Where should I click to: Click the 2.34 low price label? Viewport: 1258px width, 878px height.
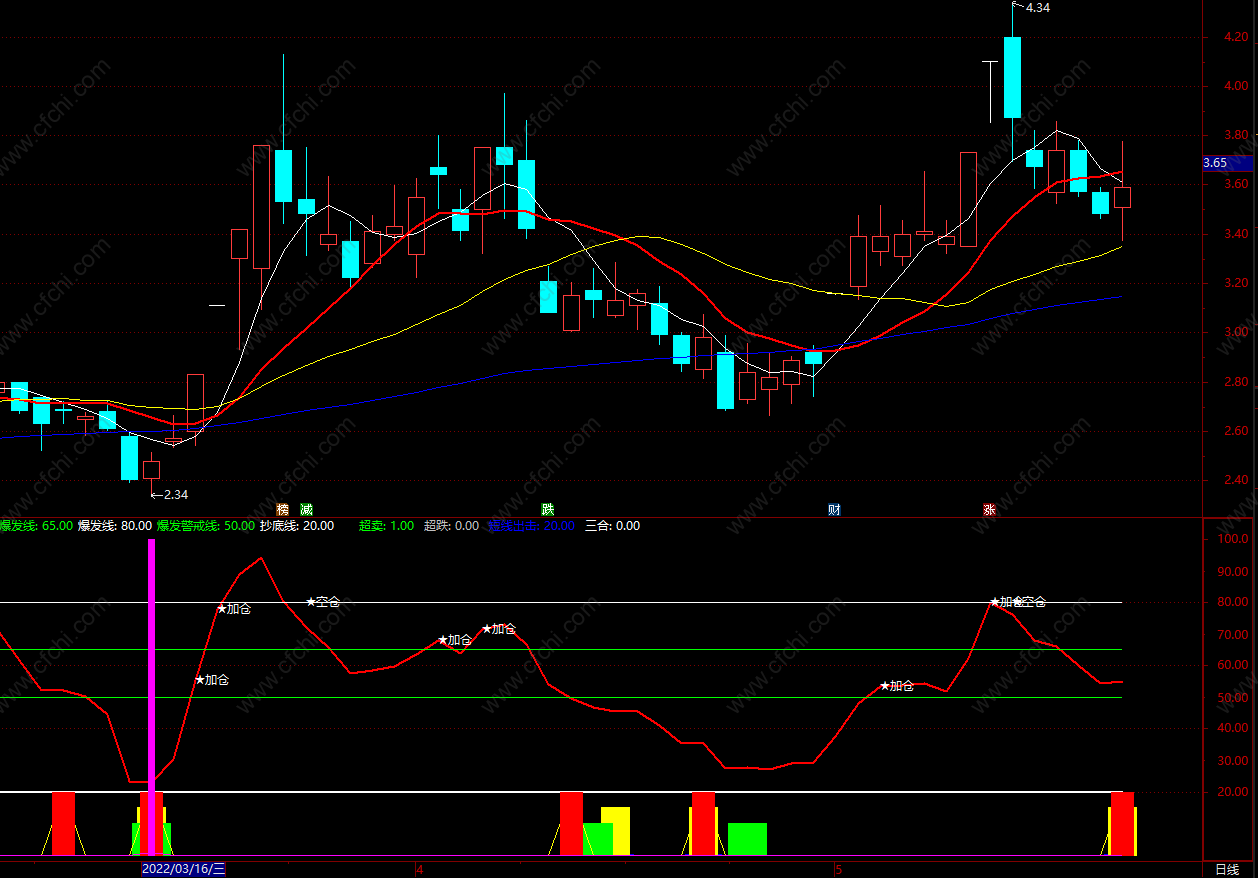tap(175, 494)
